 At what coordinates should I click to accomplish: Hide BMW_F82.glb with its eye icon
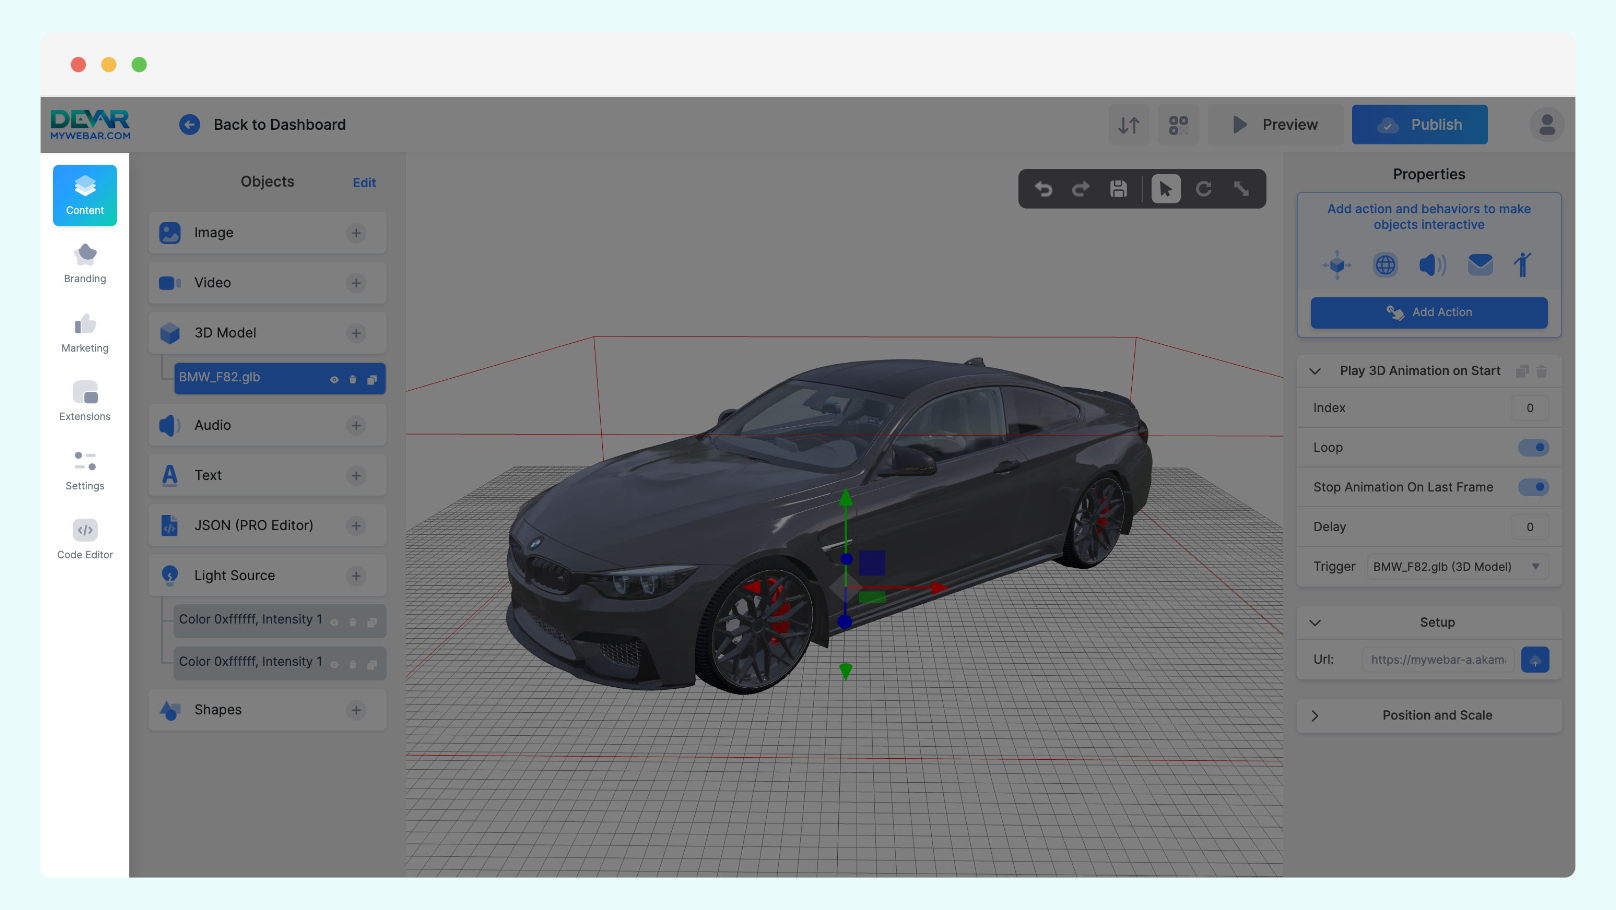click(x=334, y=379)
